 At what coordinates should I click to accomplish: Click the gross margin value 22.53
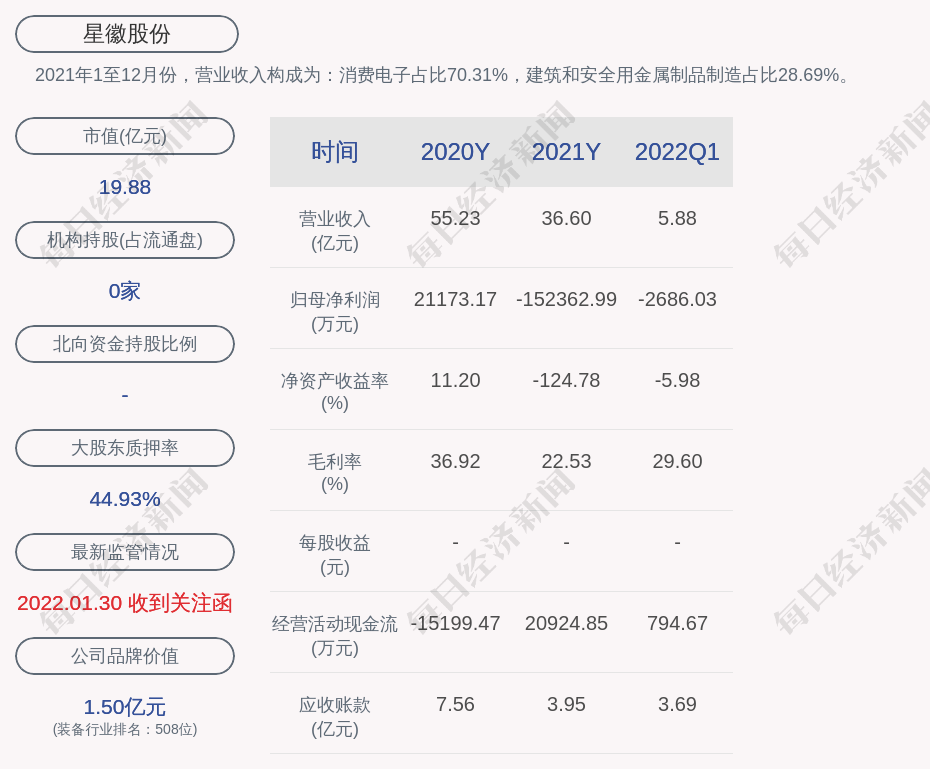566,461
